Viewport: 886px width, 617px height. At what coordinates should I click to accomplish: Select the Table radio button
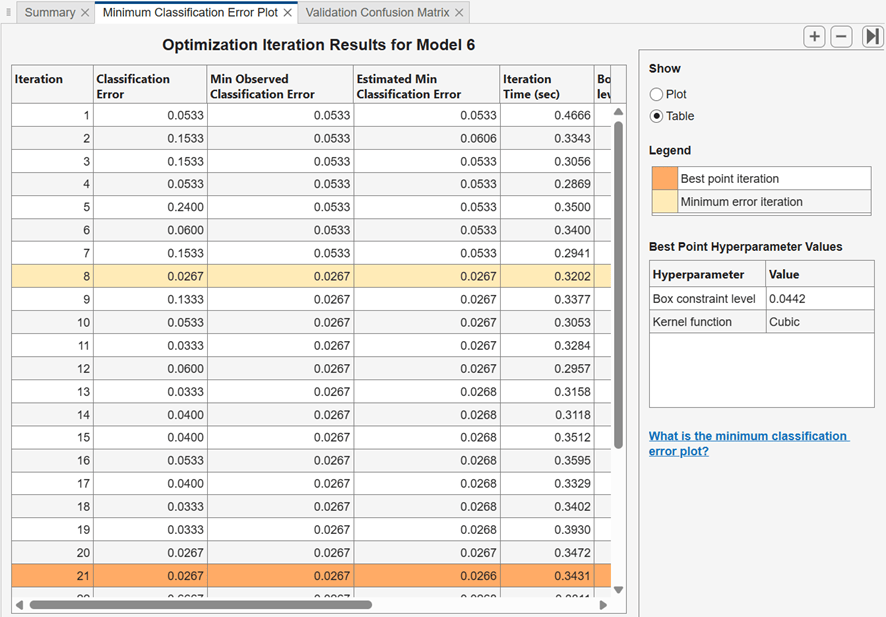(x=656, y=116)
